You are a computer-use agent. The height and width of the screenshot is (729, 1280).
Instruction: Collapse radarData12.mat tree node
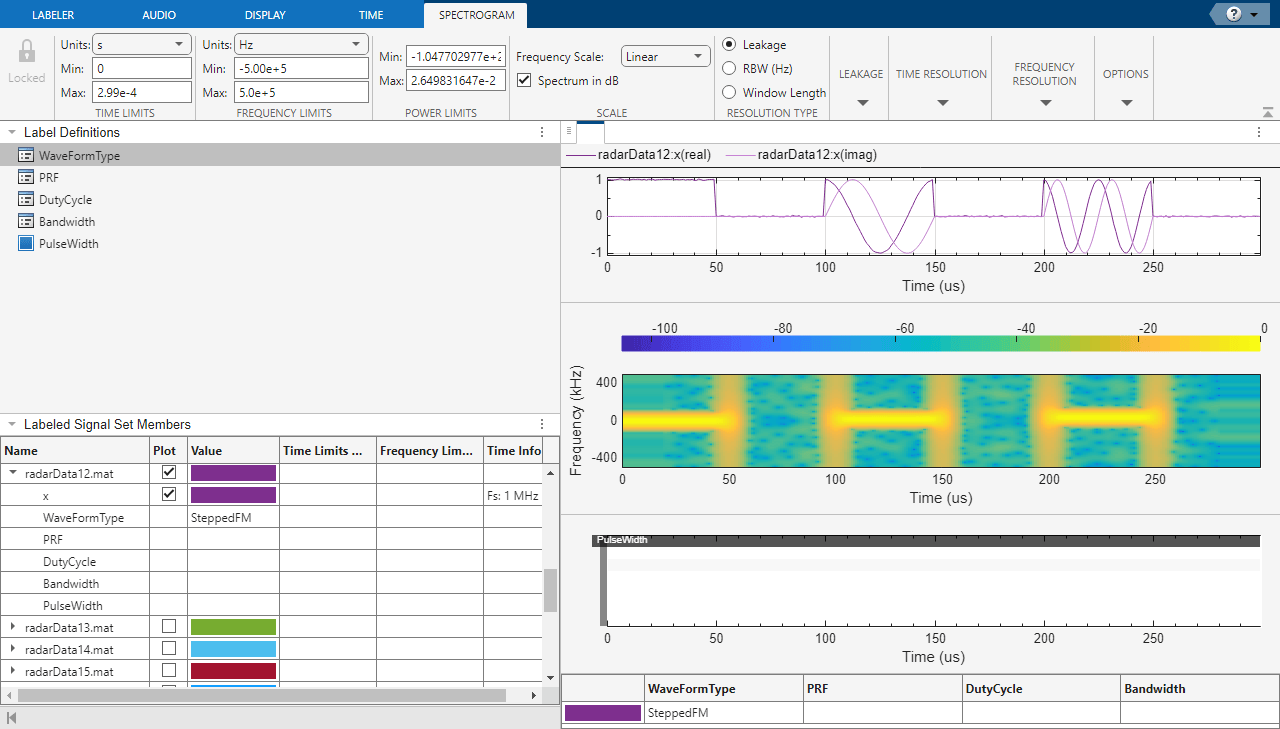click(x=13, y=472)
